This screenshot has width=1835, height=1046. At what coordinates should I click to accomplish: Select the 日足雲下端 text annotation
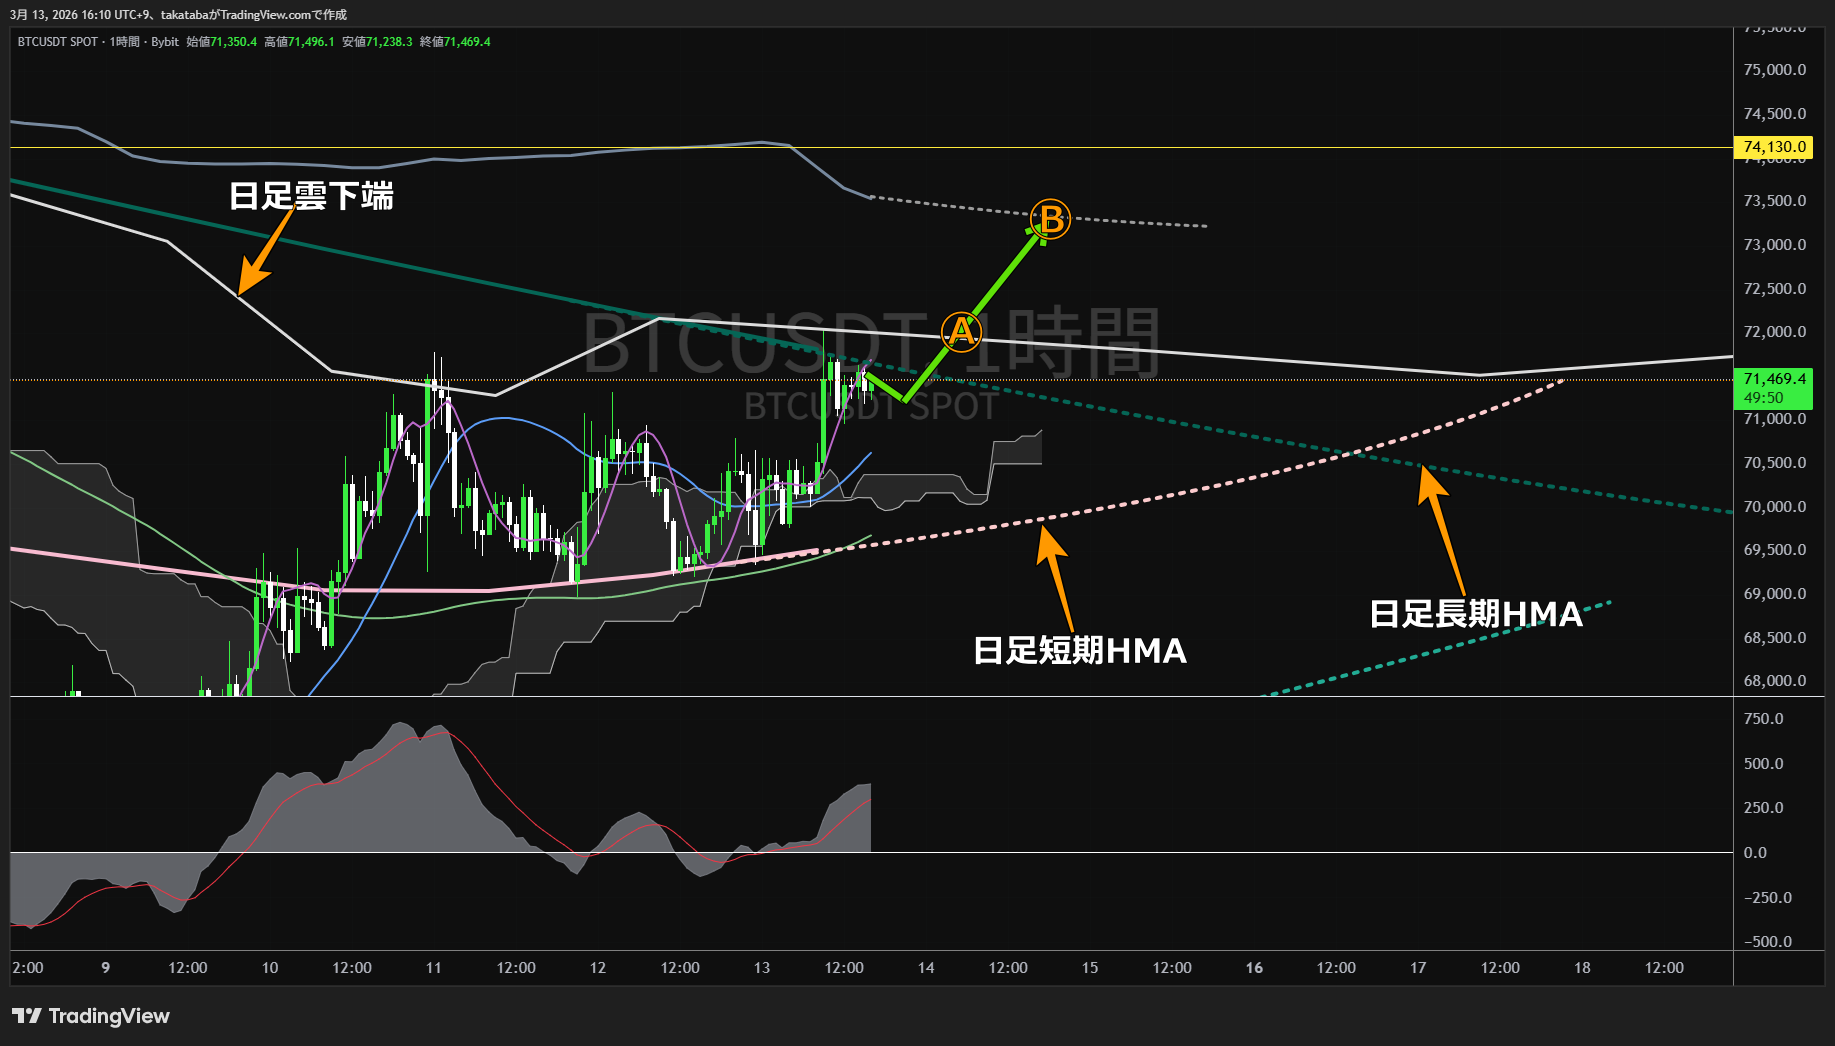click(x=311, y=196)
